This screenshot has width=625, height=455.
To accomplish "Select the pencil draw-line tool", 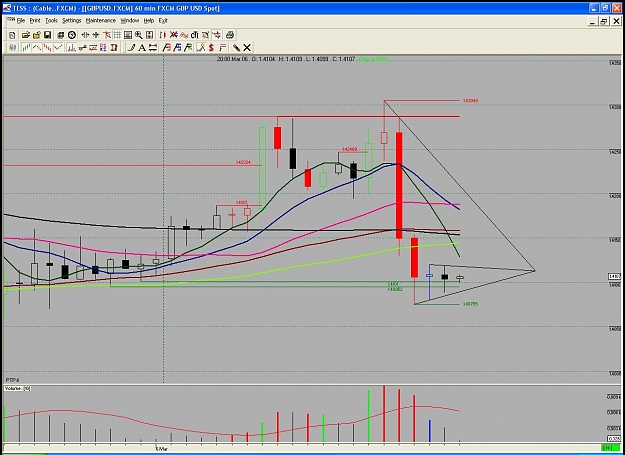I will tap(131, 48).
